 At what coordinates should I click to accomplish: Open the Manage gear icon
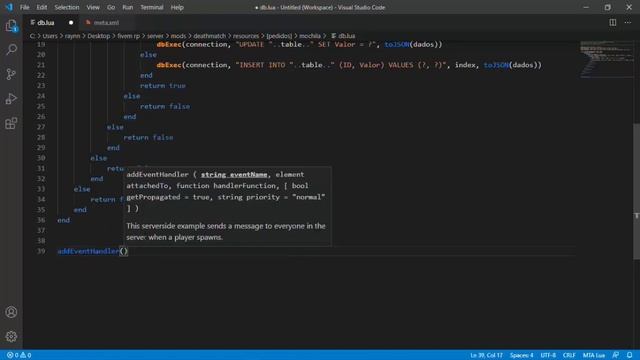coord(11,336)
